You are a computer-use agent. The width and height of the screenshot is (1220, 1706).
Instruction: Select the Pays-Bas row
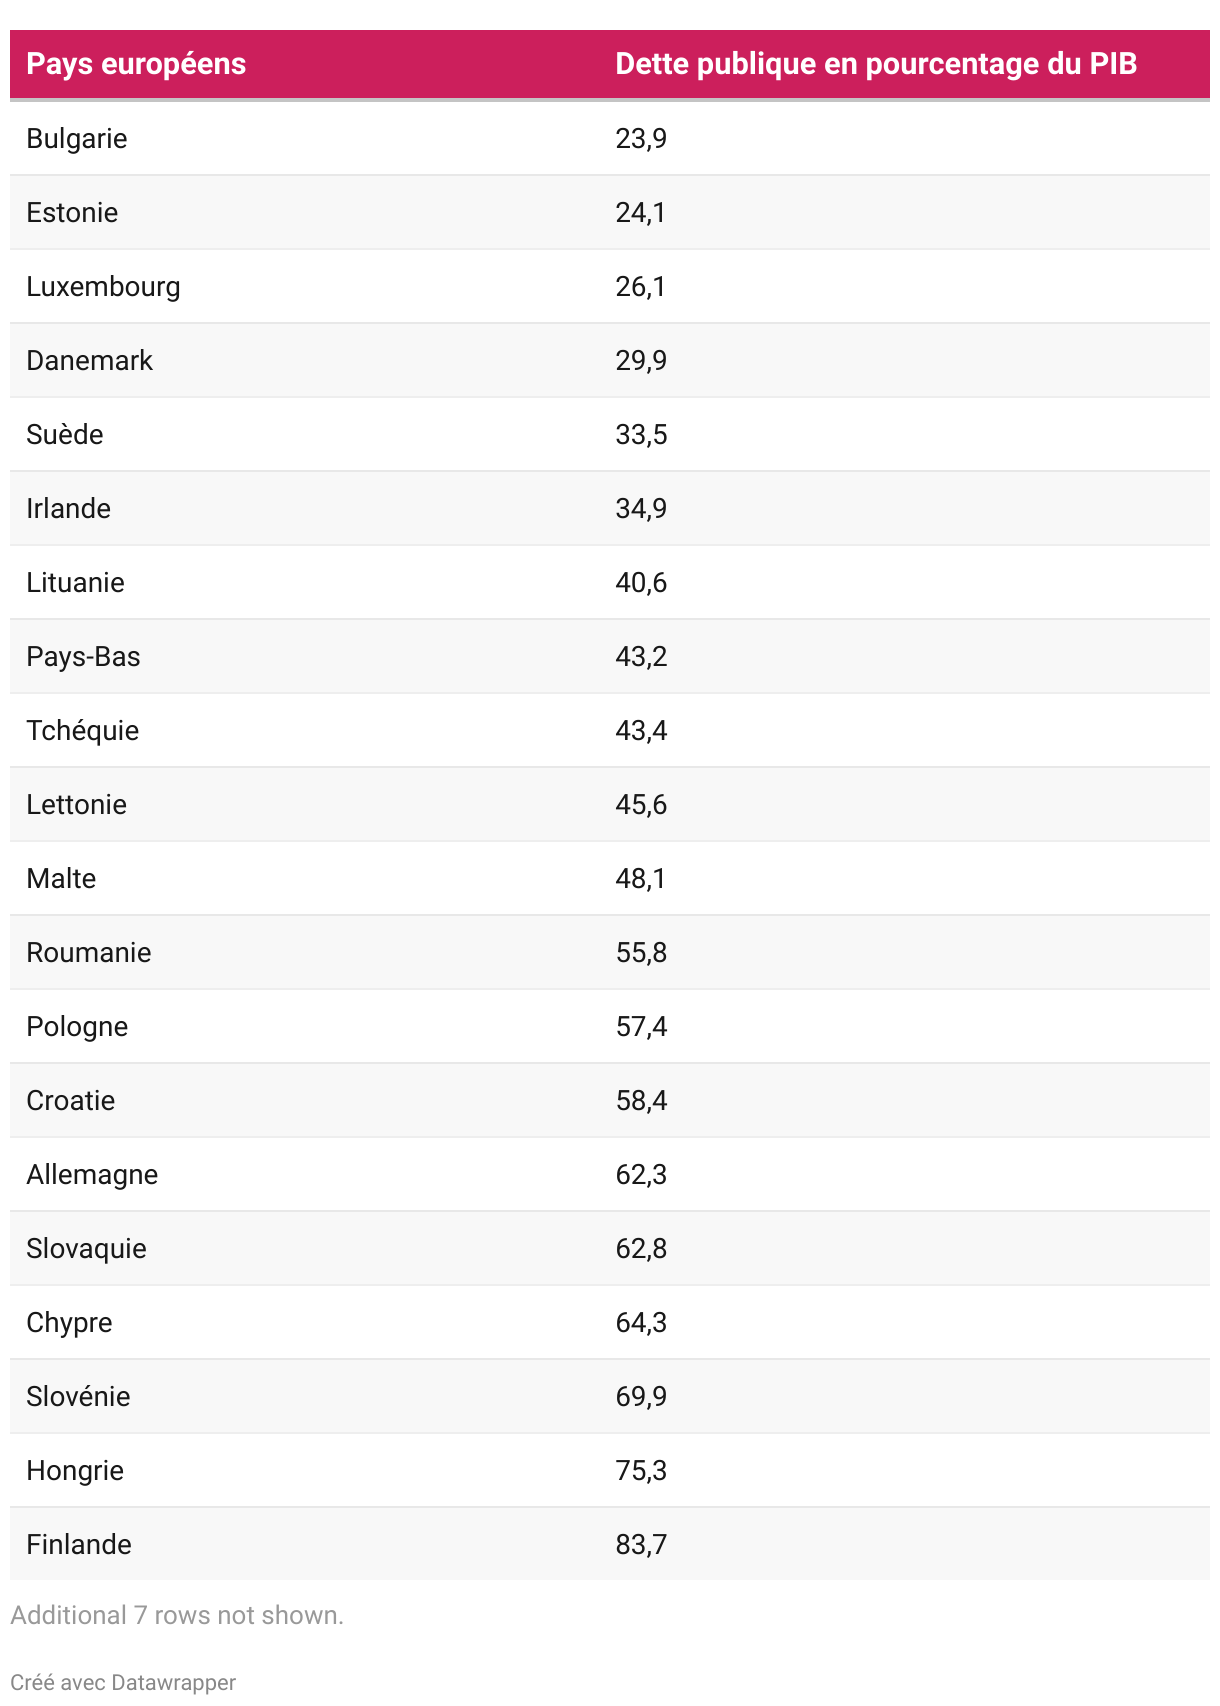610,656
